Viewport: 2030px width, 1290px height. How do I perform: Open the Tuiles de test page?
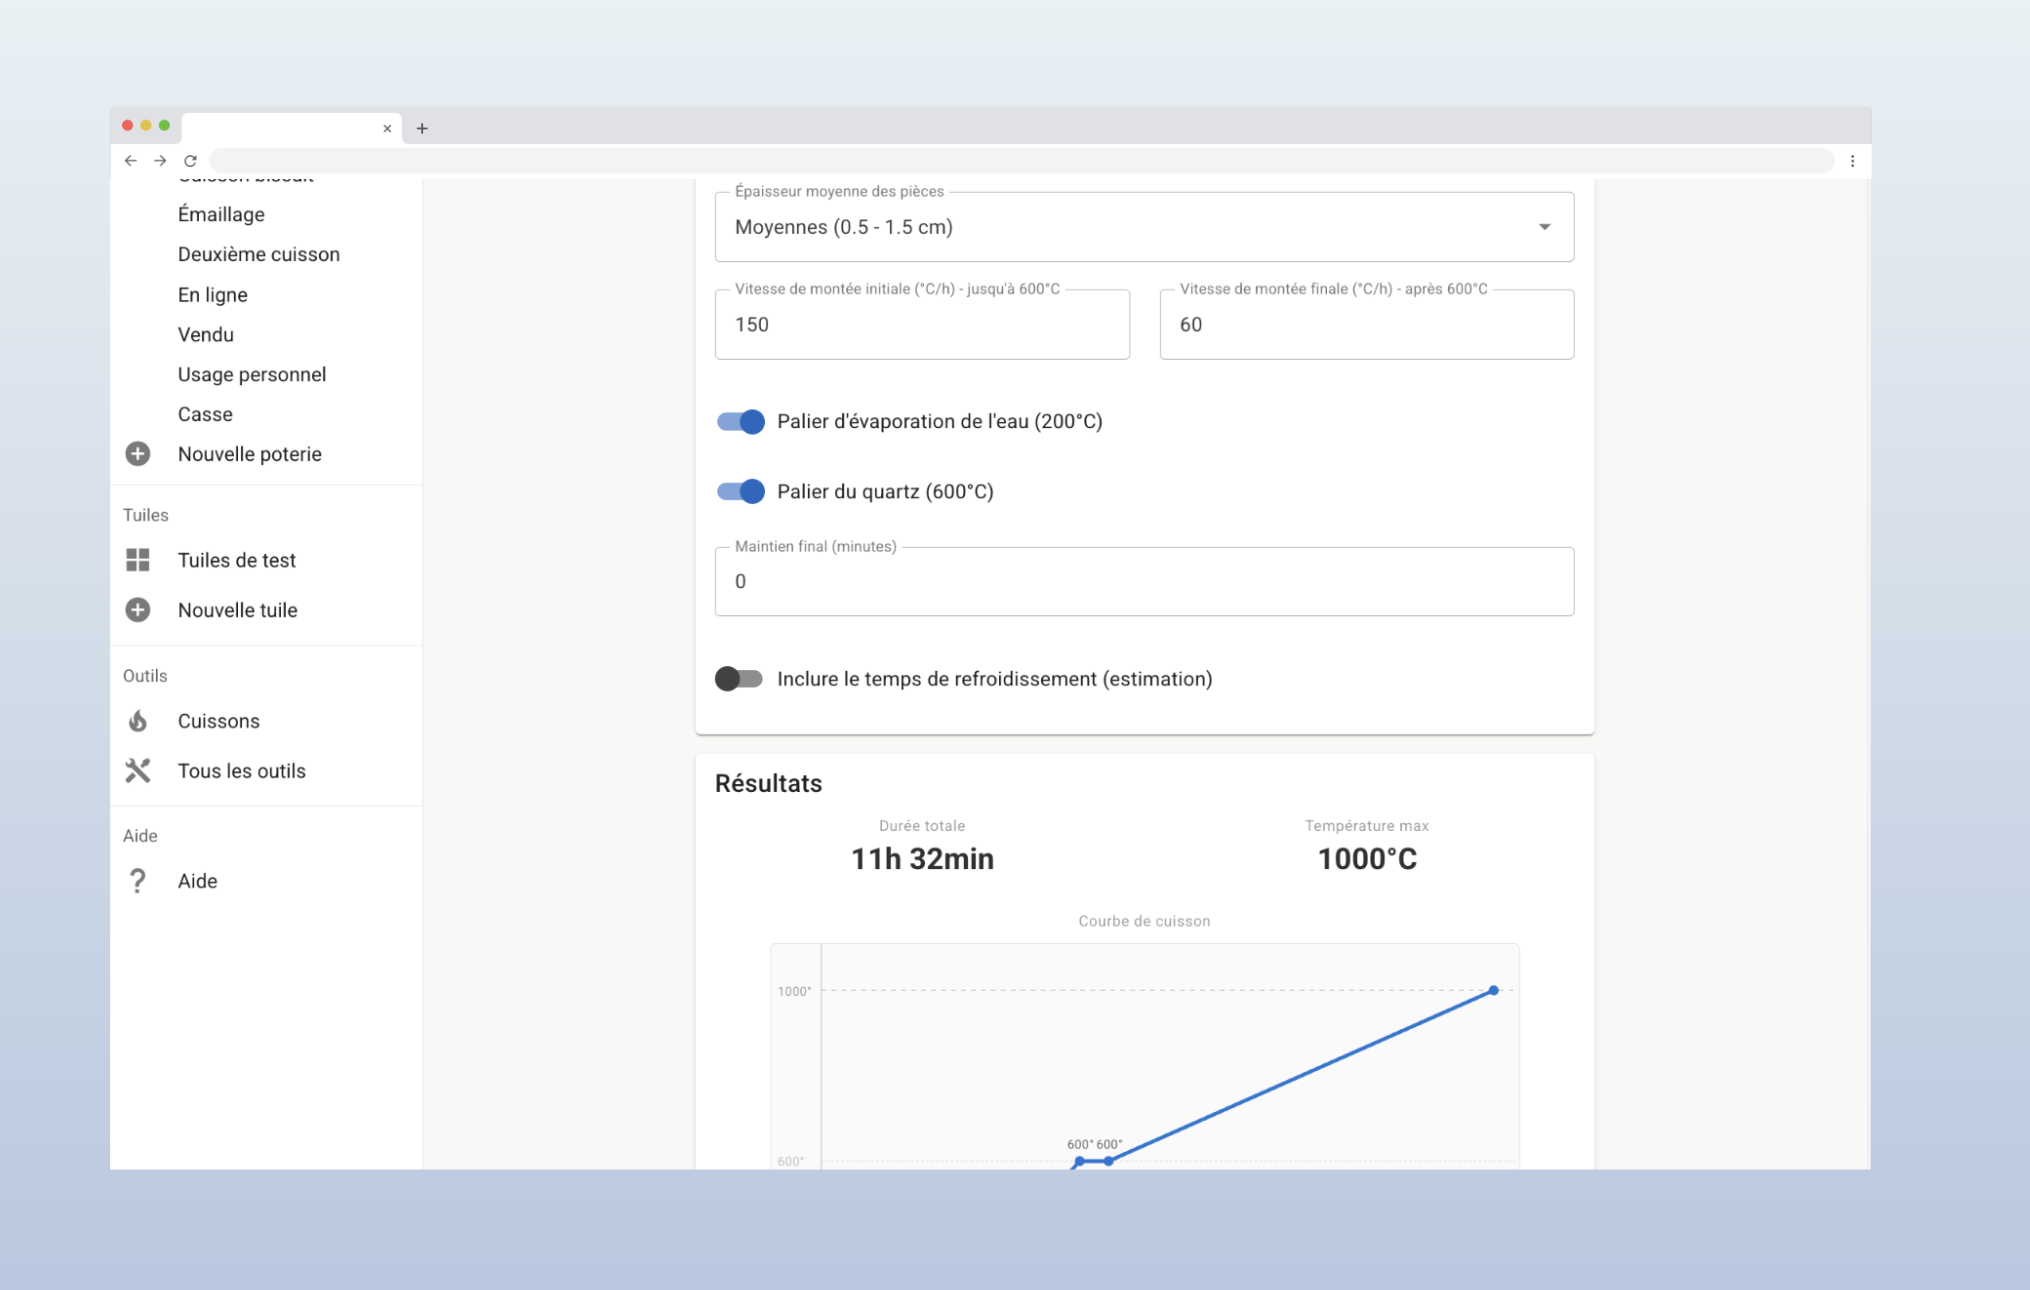point(237,560)
